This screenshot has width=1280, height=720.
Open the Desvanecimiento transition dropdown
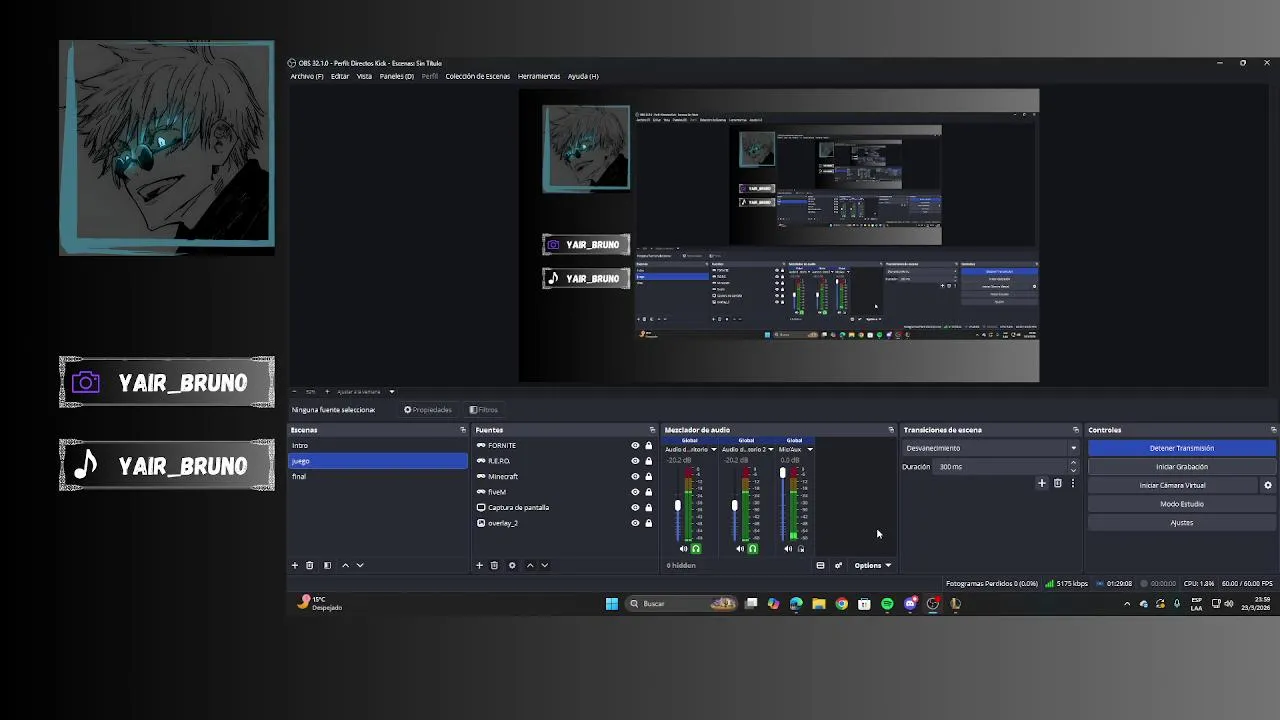[990, 448]
